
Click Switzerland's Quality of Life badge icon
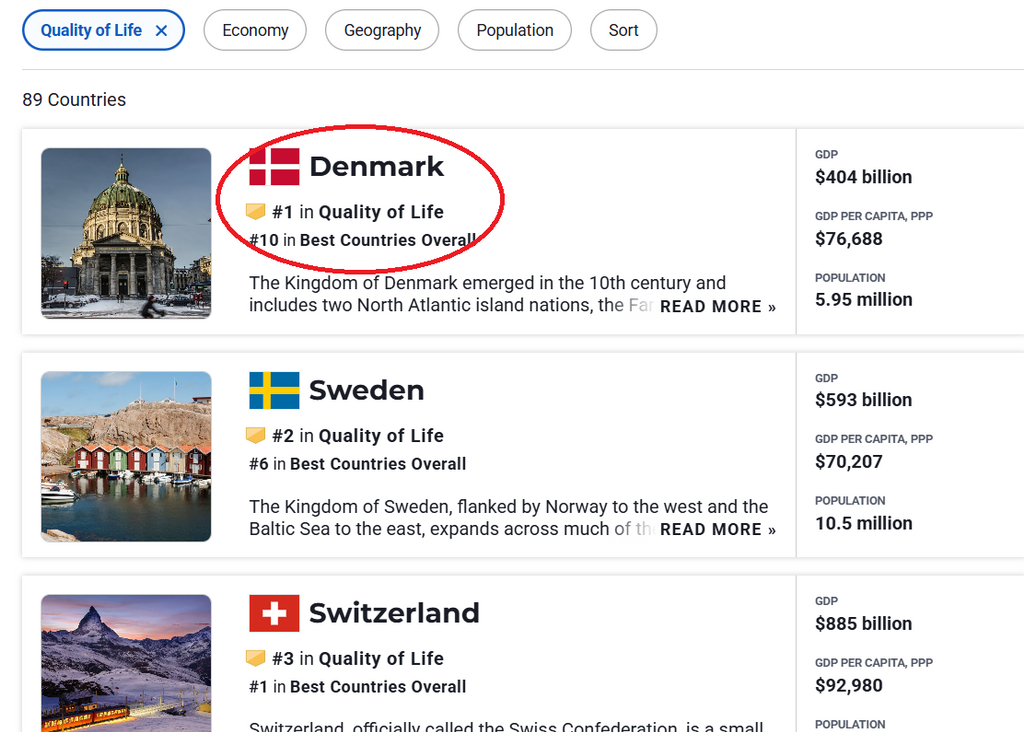click(x=256, y=659)
